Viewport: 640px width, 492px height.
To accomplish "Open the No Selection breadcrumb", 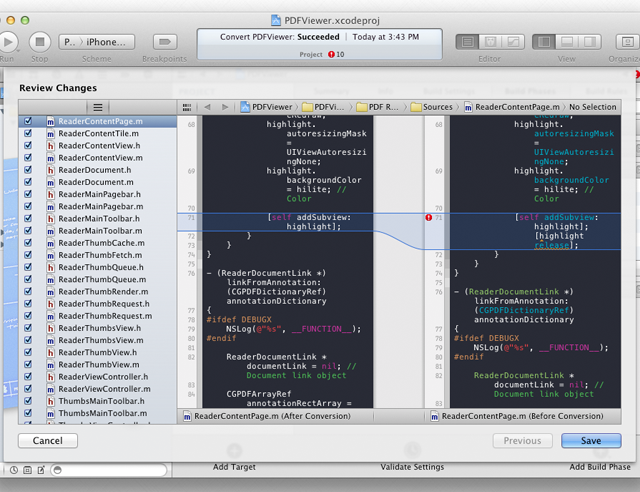I will click(x=593, y=107).
